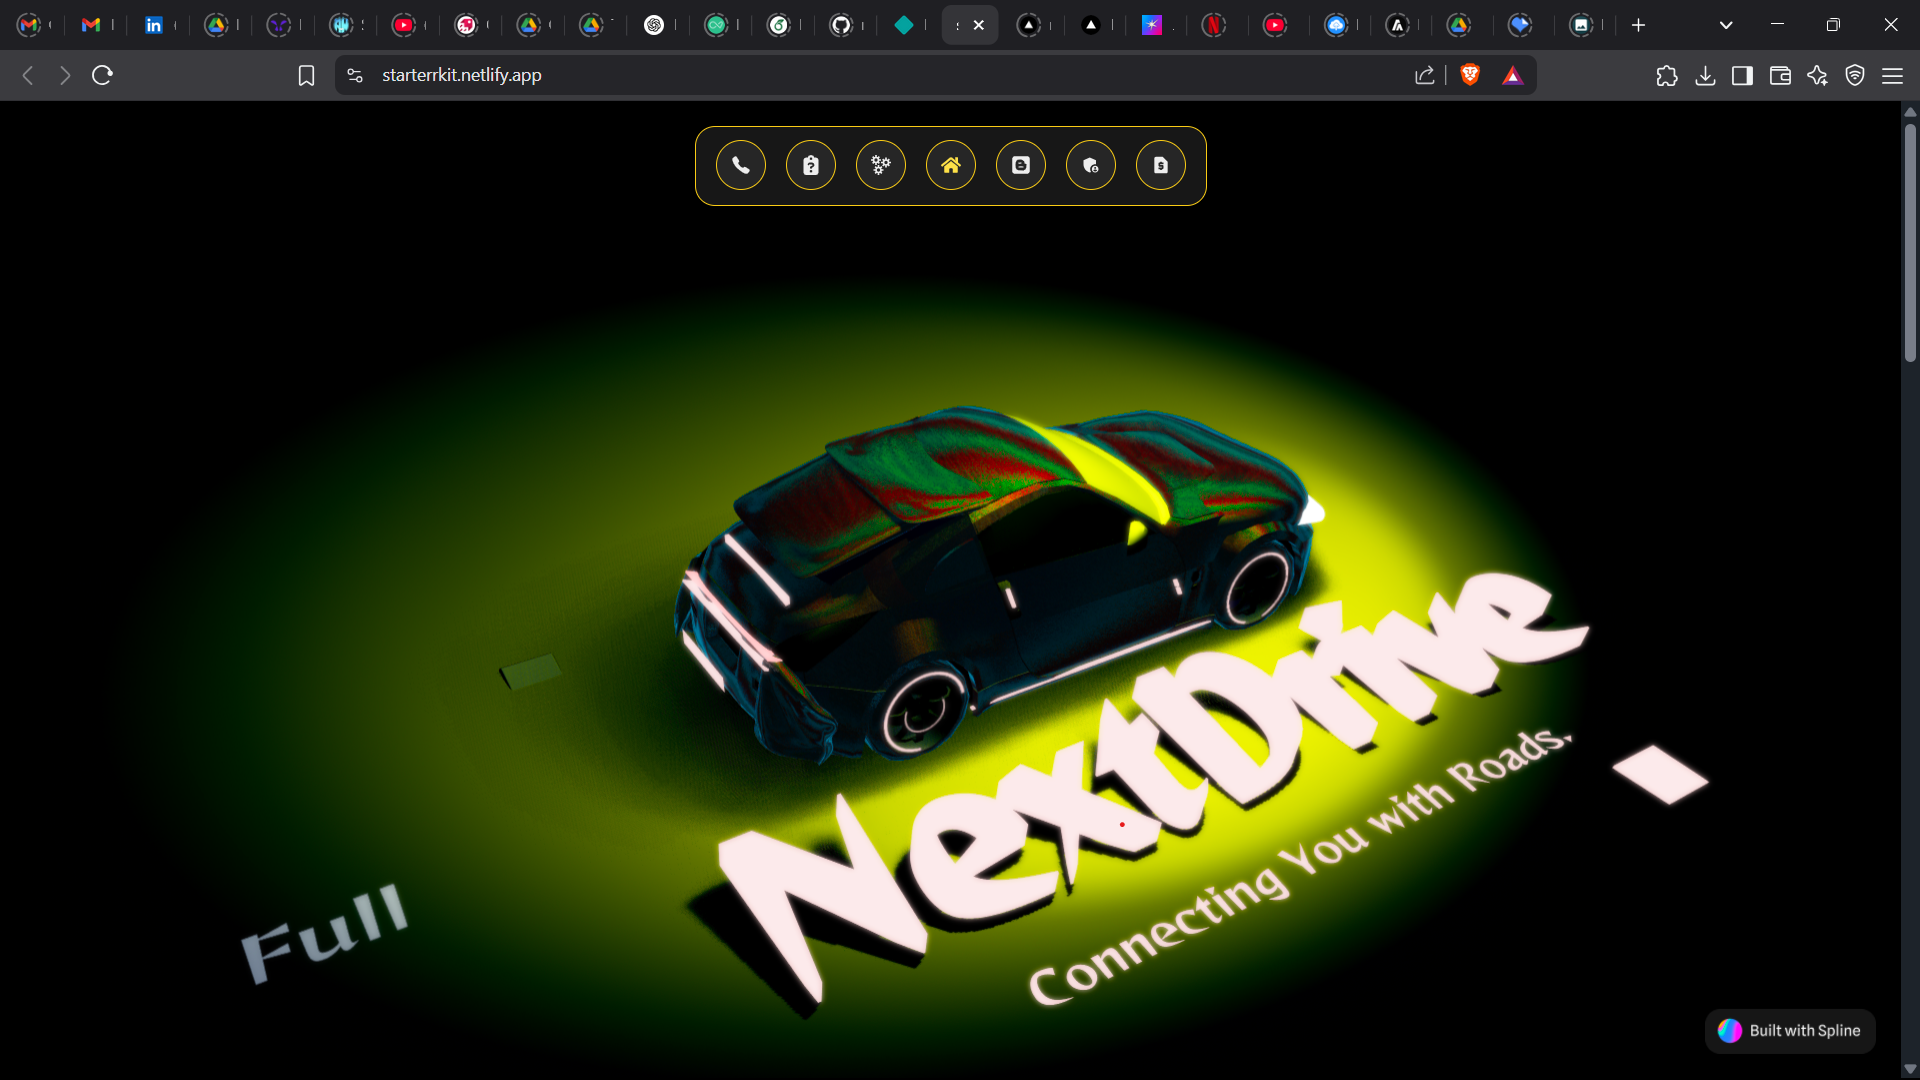Toggle the browser sidebar panel

coord(1742,75)
